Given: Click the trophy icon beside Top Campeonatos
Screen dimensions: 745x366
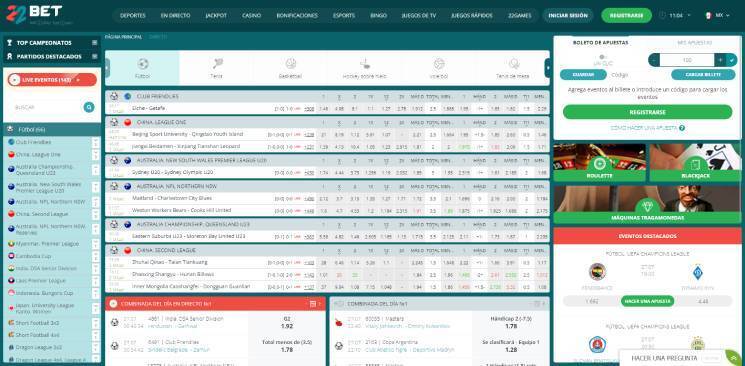Looking at the screenshot, I should pos(10,43).
